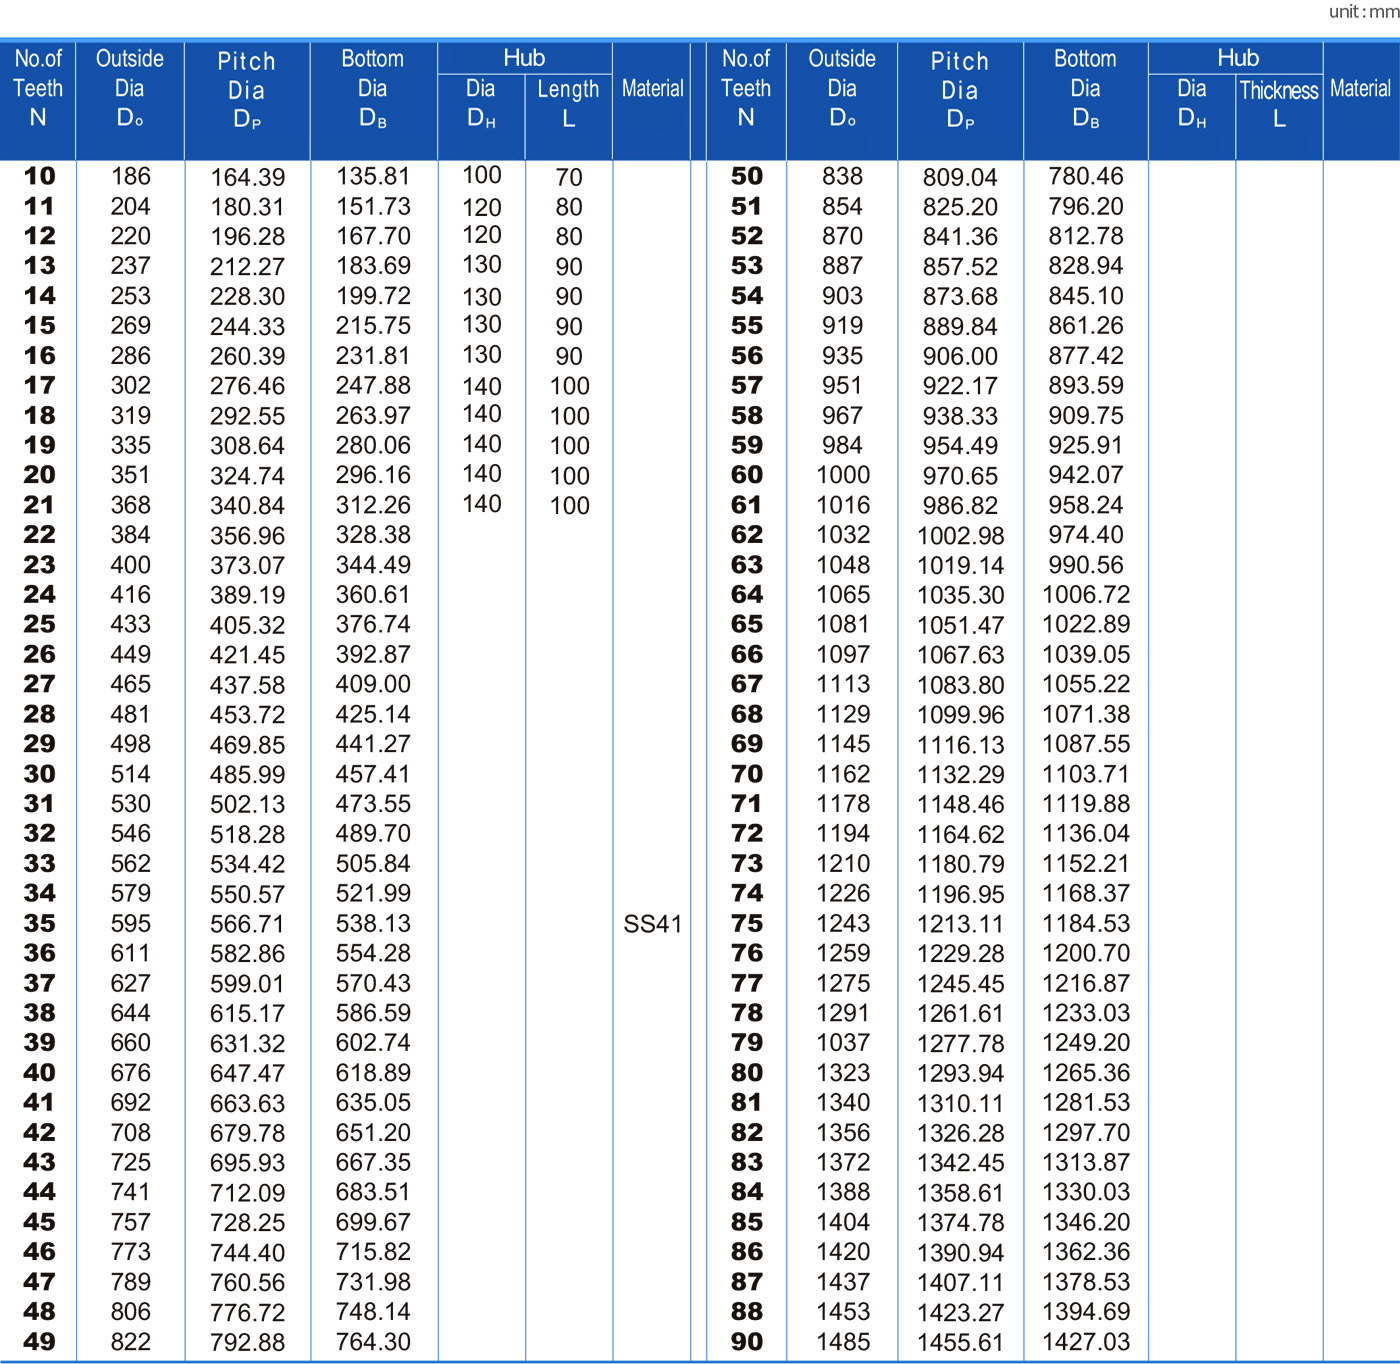Viewport: 1400px width, 1364px height.
Task: Click hub dia '100' for 10 teeth
Action: 481,175
